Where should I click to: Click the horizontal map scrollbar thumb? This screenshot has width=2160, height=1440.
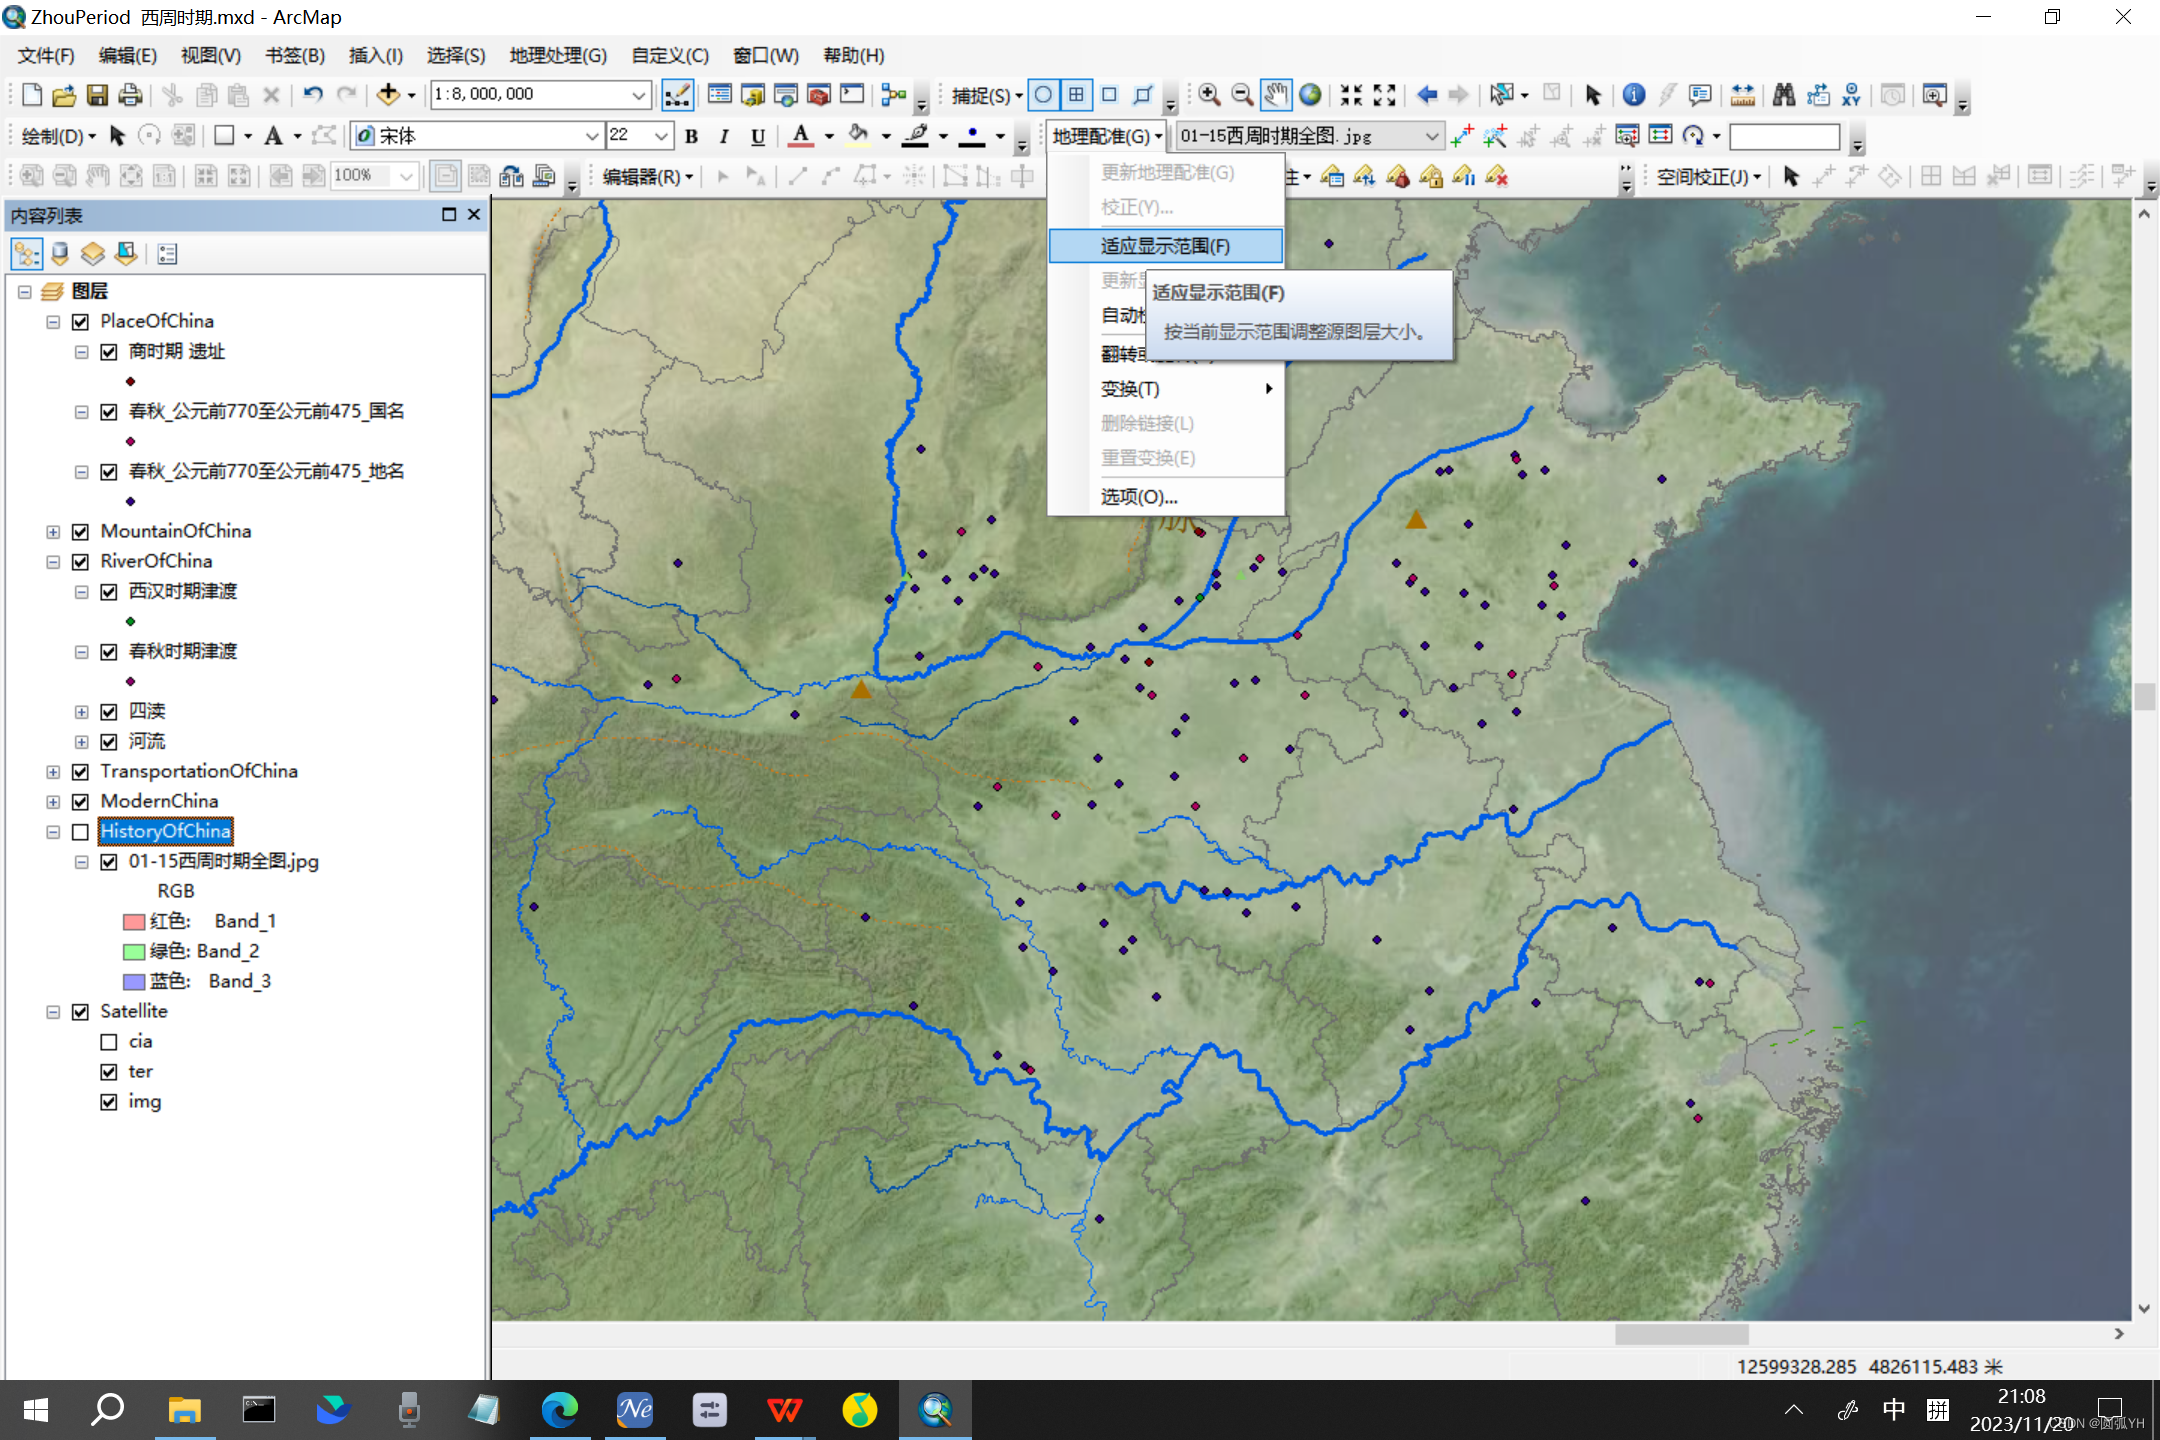pos(1681,1334)
